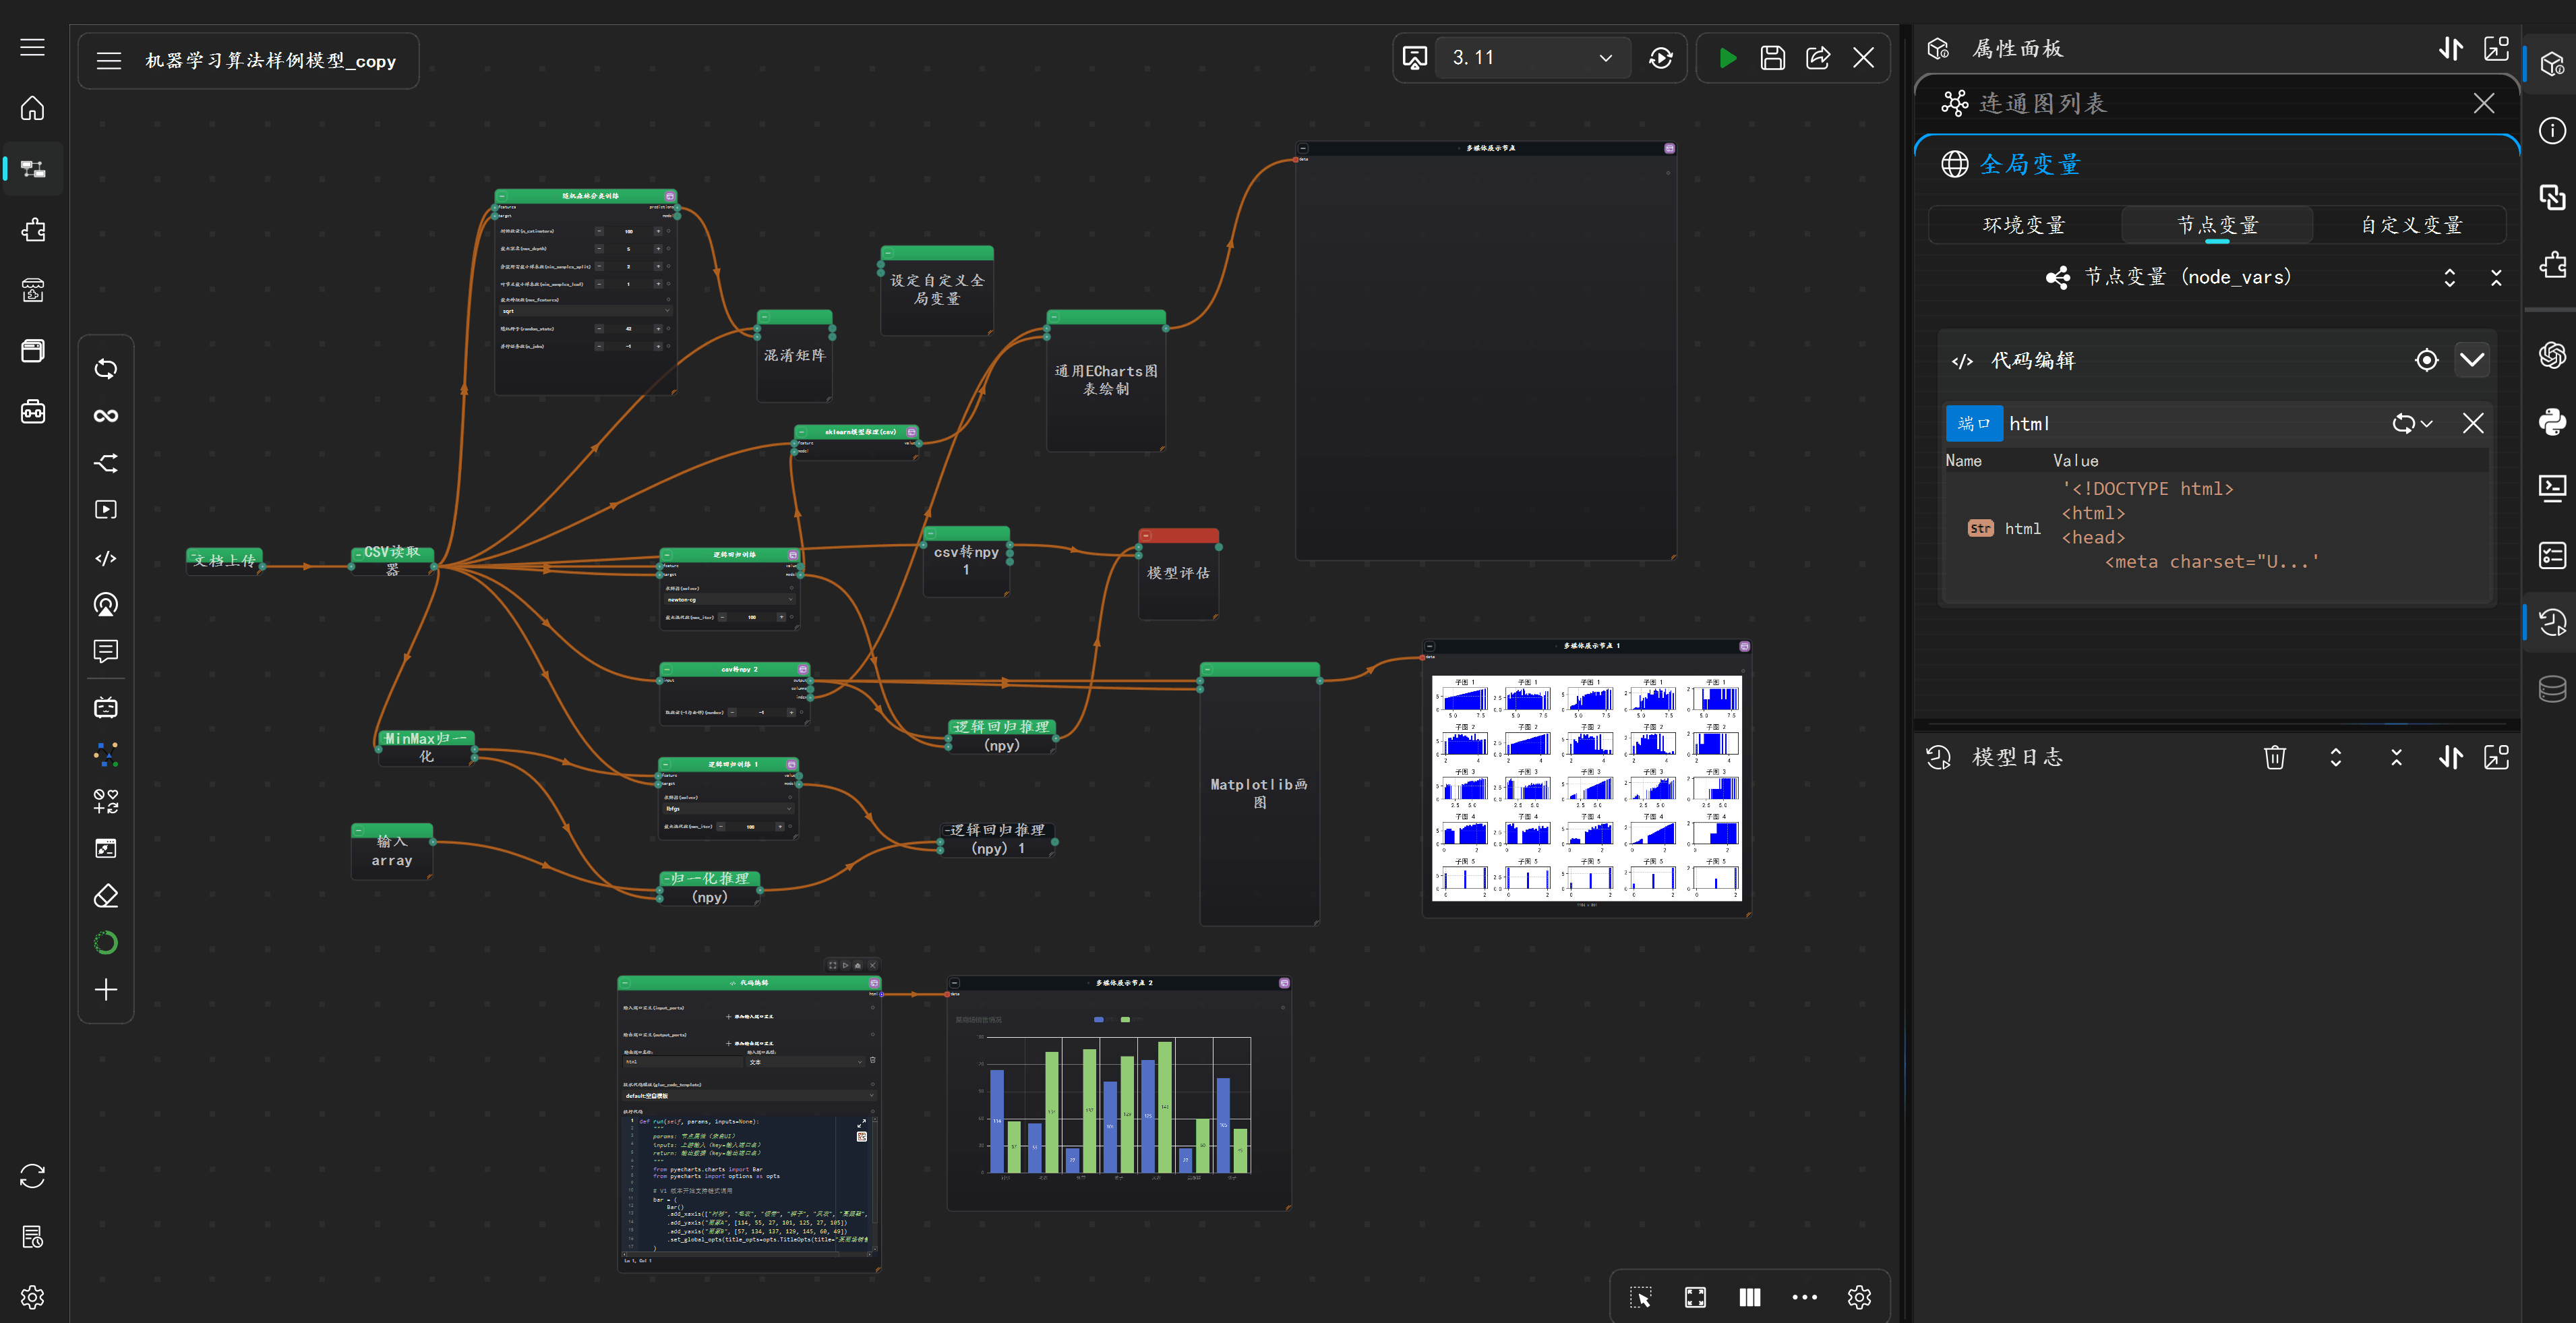Image resolution: width=2576 pixels, height=1323 pixels.
Task: Select the comment tool in canvas toolbar
Action: [x=106, y=652]
